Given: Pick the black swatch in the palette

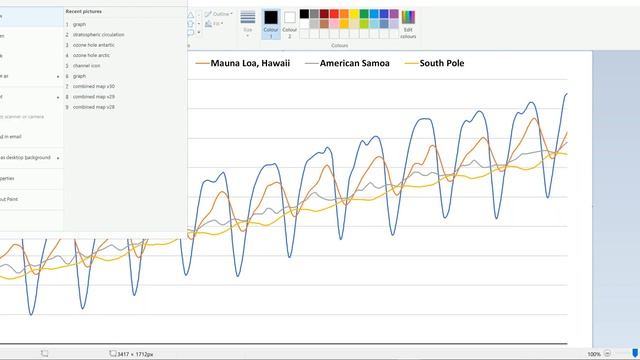Looking at the screenshot, I should [x=304, y=14].
